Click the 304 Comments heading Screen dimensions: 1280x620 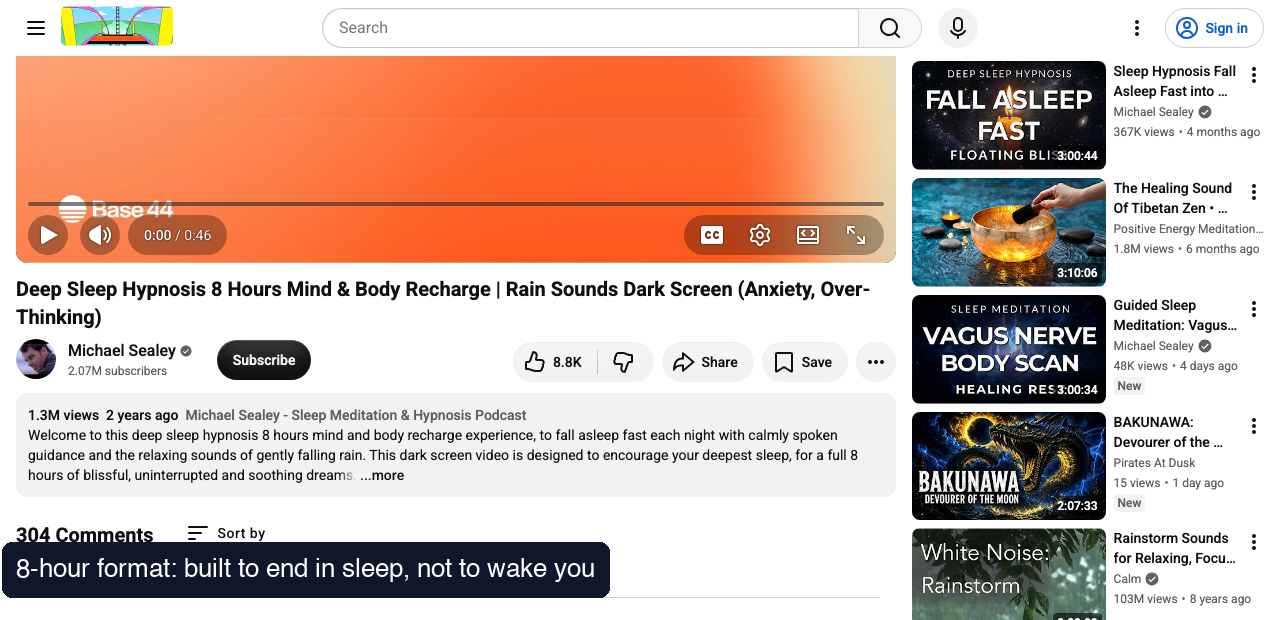click(85, 534)
